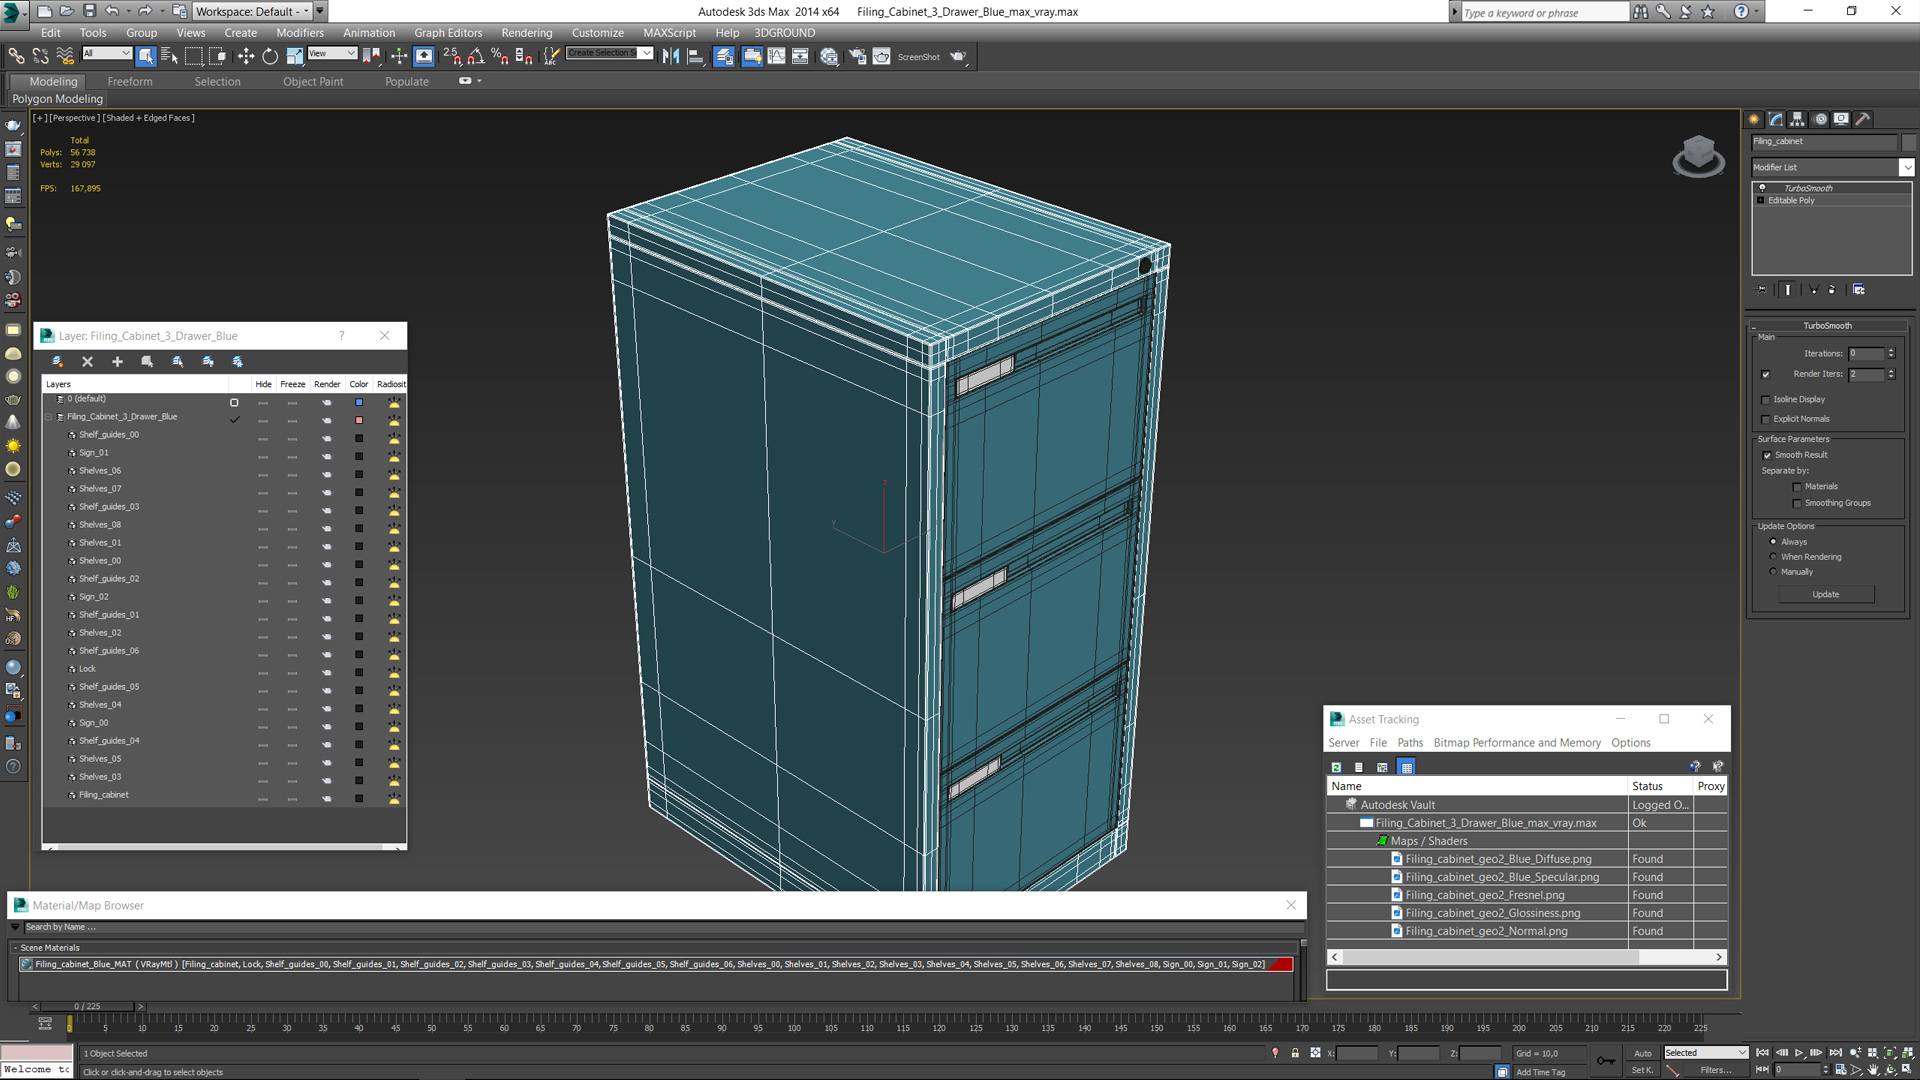The image size is (1920, 1080).
Task: Select the Select and Move tool
Action: click(245, 57)
